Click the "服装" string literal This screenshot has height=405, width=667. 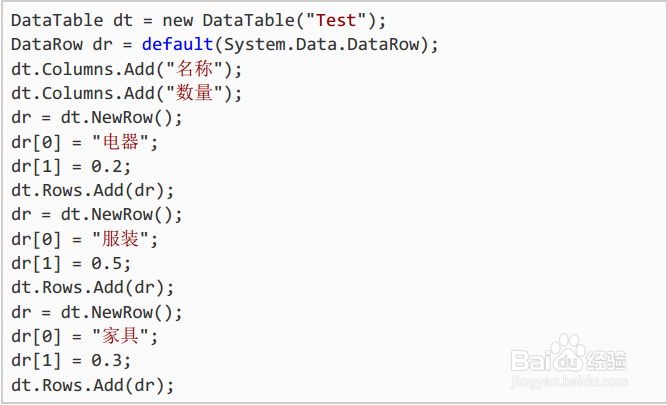click(x=121, y=240)
